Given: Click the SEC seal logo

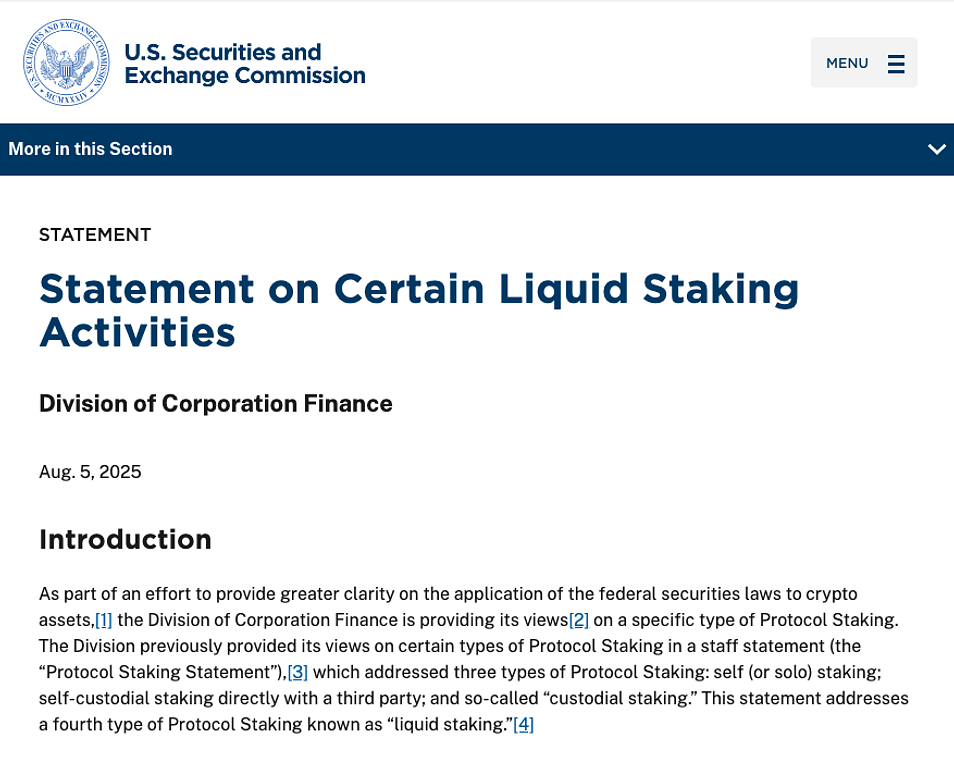Looking at the screenshot, I should 66,62.
